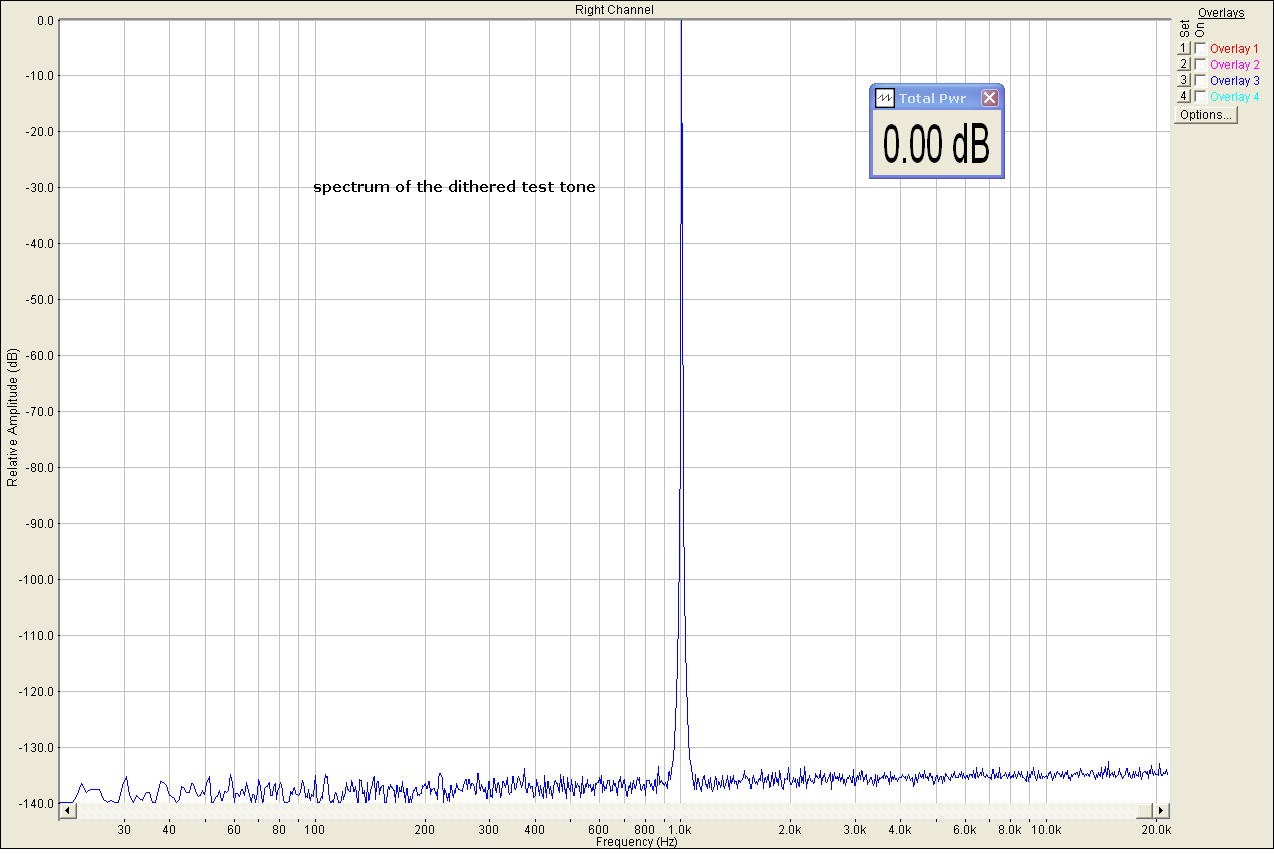
Task: Enable the Overlay 2 checkbox
Action: (1200, 64)
